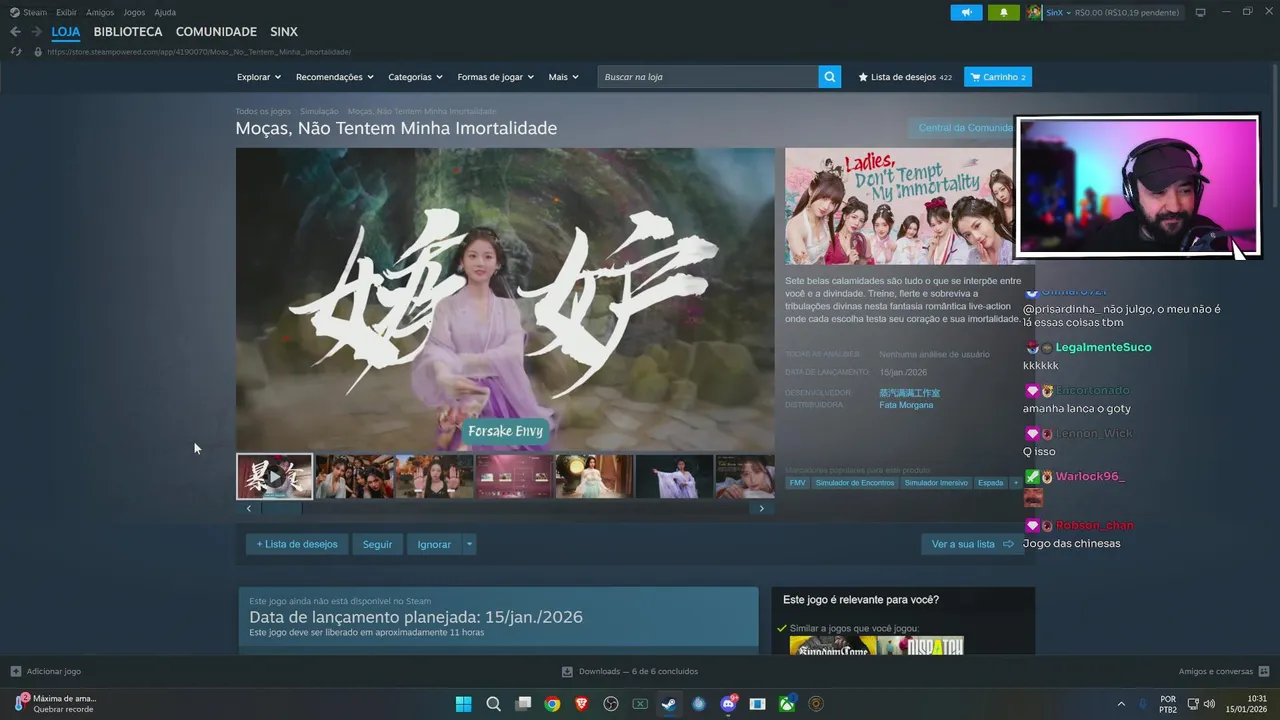1280x720 pixels.
Task: Open the Task View taskbar icon
Action: point(523,704)
